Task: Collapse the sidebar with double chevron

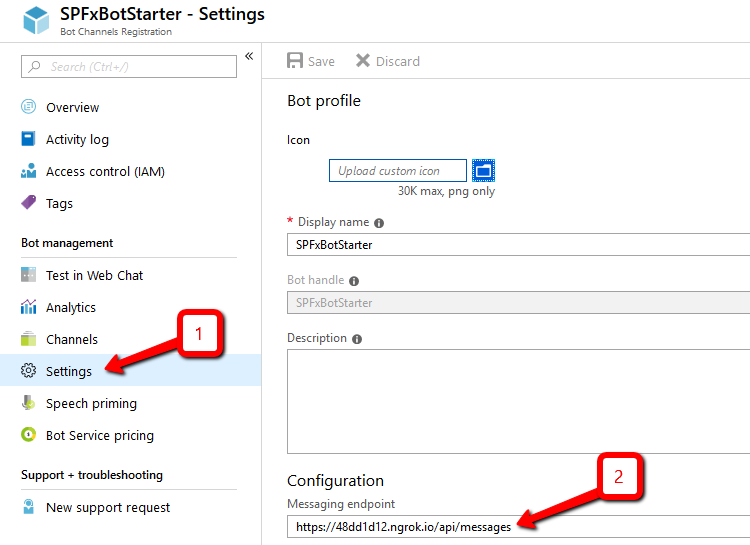Action: 249,56
